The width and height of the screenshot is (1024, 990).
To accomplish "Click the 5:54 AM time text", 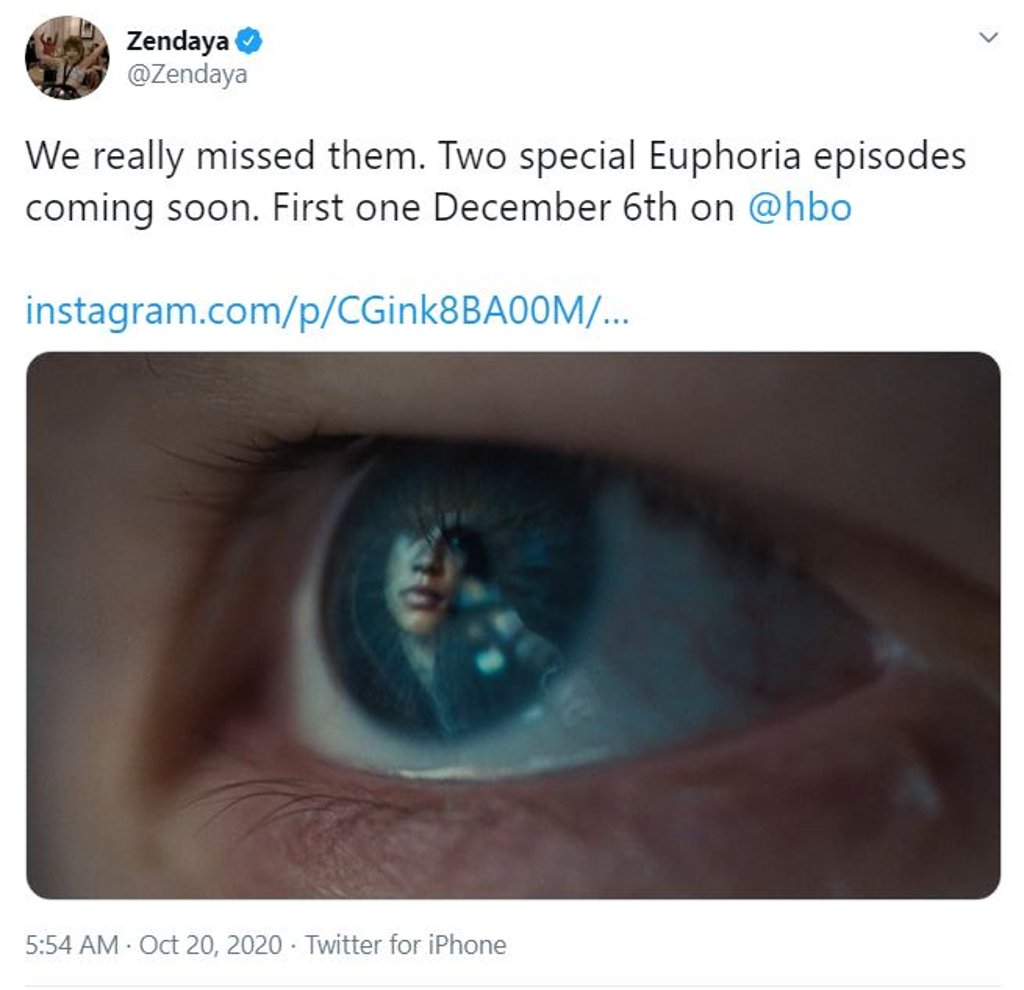I will point(71,944).
